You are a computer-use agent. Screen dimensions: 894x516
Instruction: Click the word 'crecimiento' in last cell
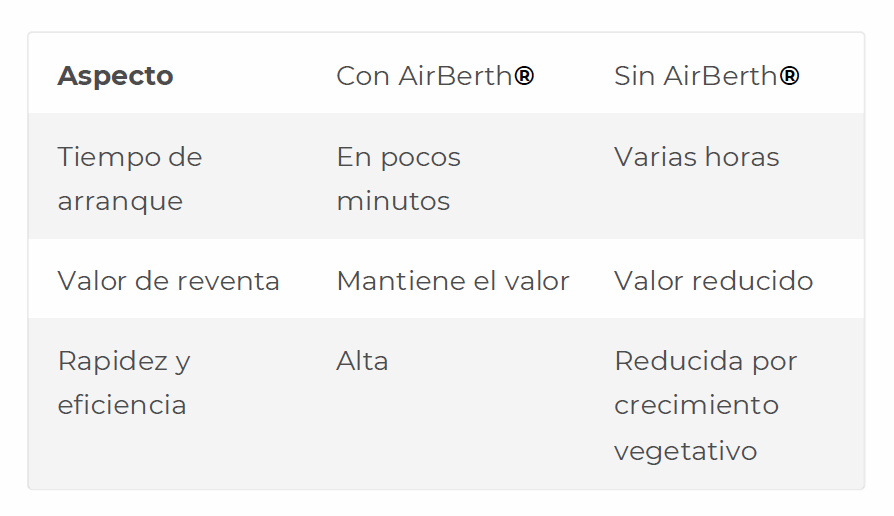pyautogui.click(x=696, y=405)
